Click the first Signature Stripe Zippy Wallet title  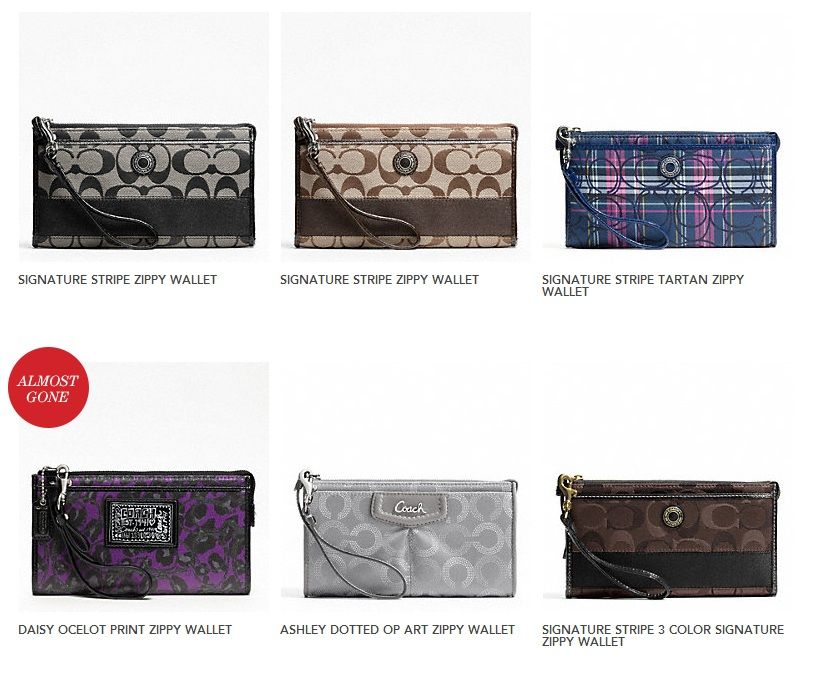point(118,280)
